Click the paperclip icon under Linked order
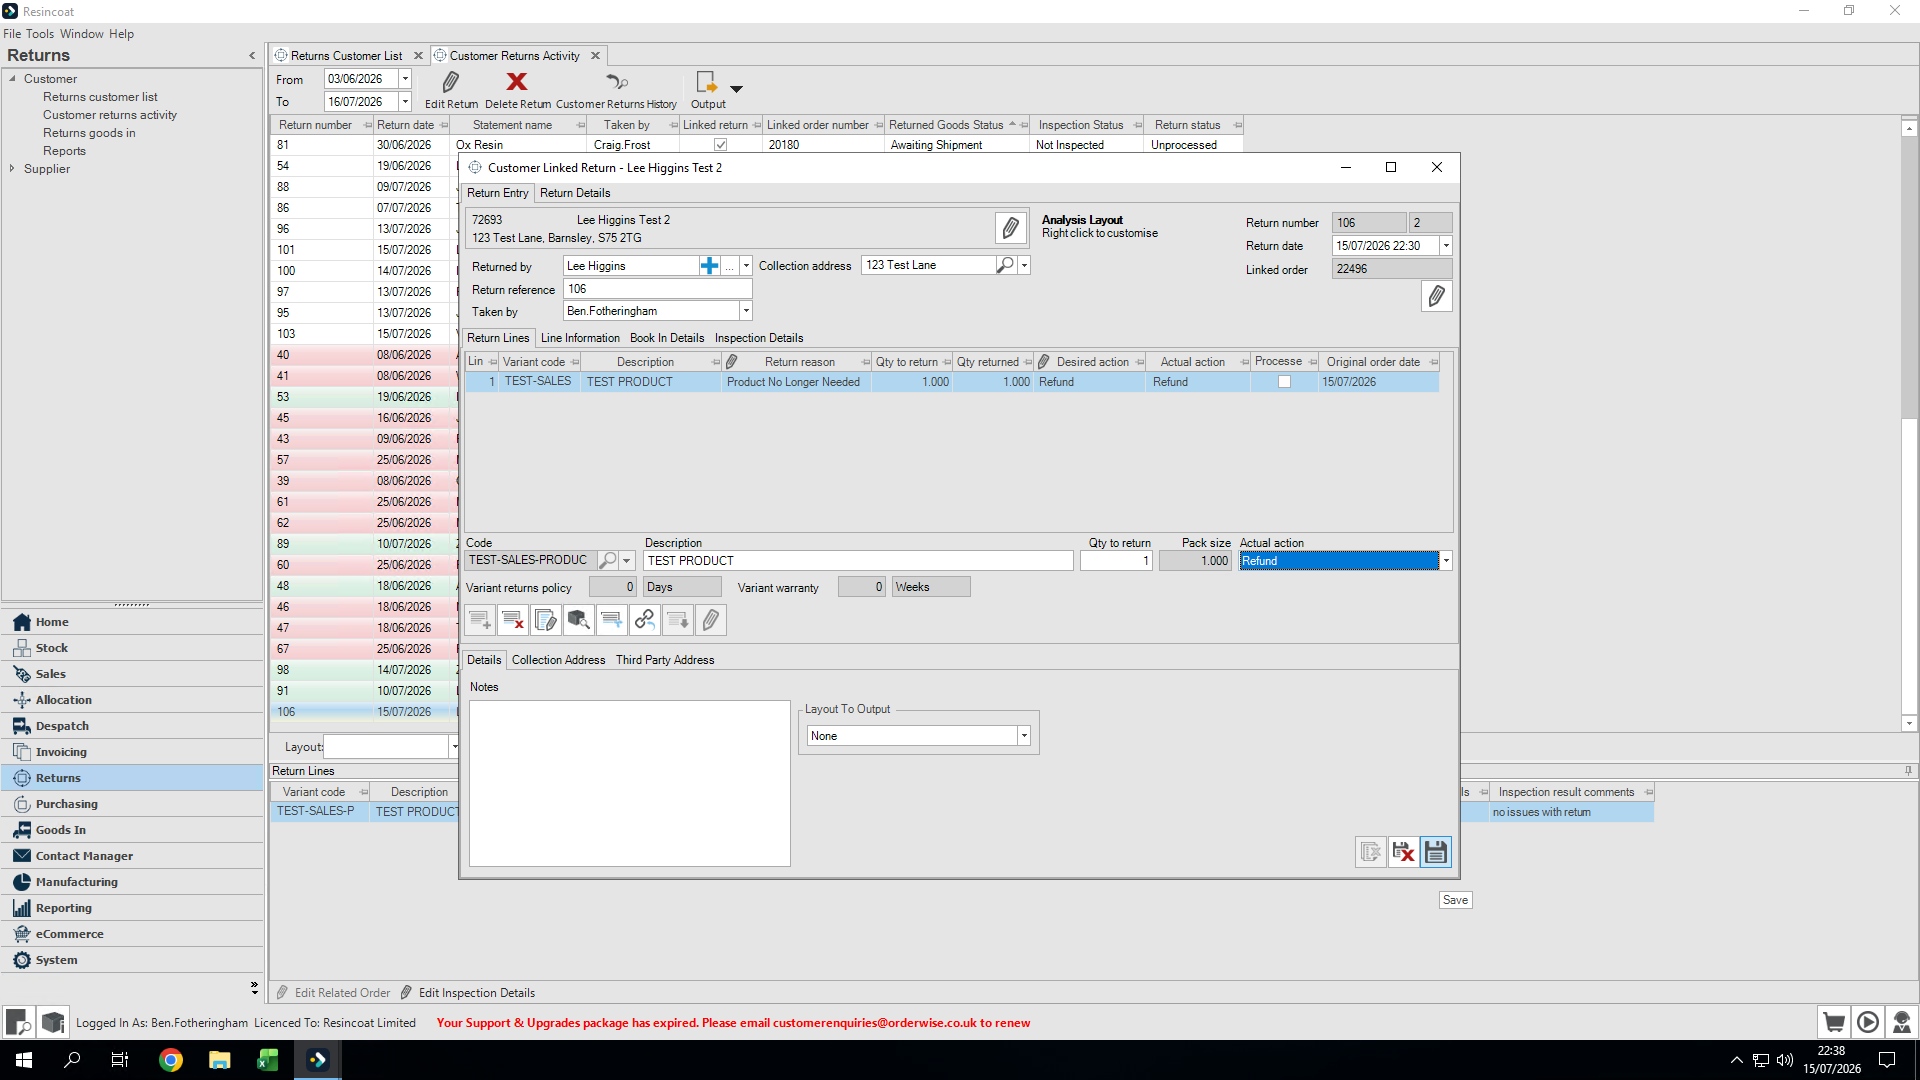1920x1080 pixels. [x=1436, y=296]
